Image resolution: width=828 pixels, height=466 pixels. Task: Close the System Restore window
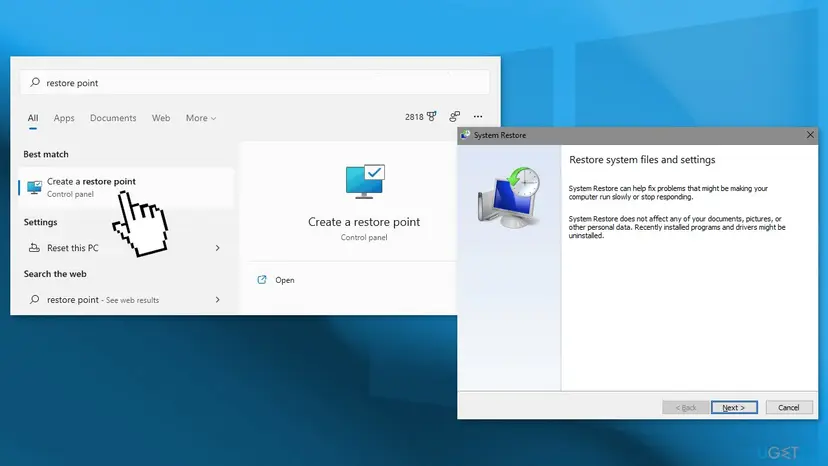coord(810,135)
